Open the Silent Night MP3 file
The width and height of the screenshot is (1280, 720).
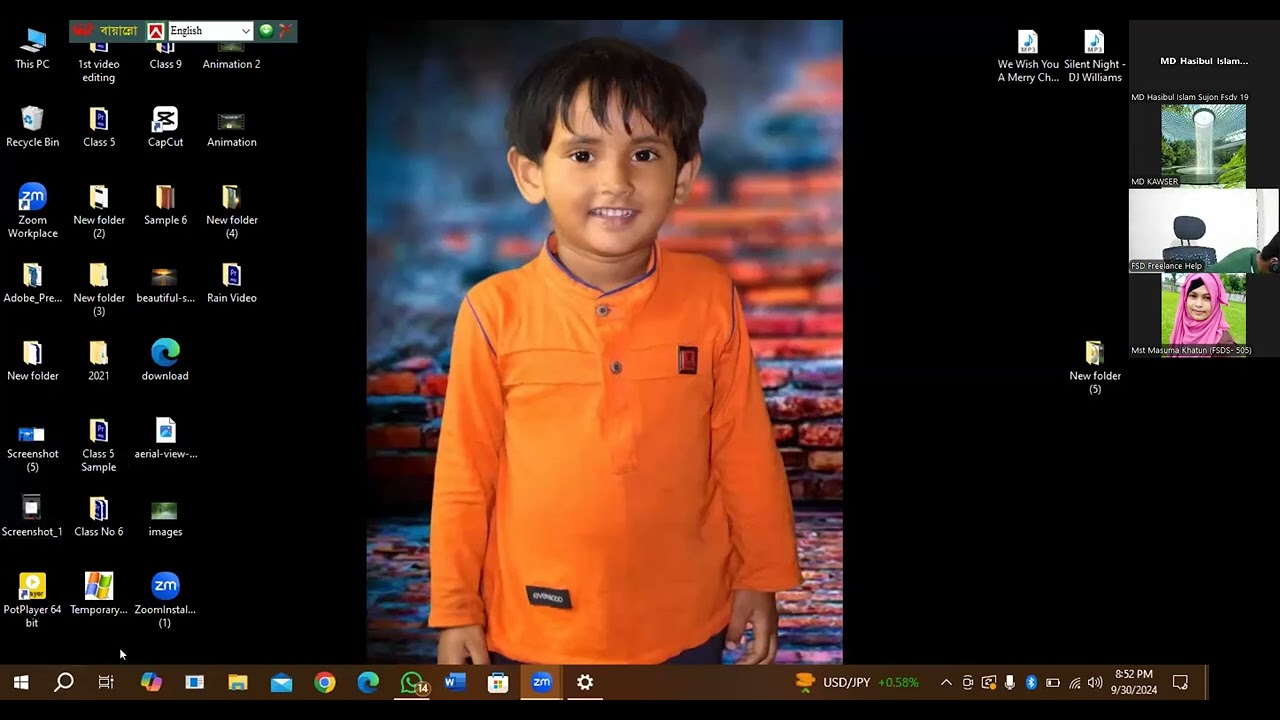point(1094,56)
